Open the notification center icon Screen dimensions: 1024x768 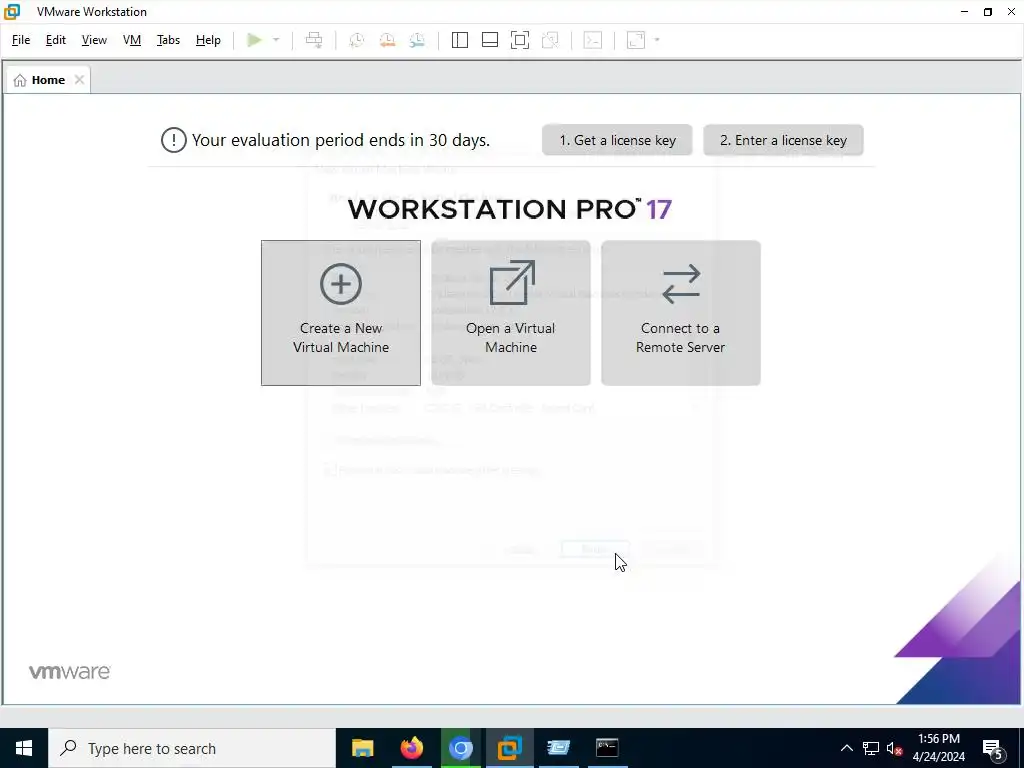click(x=993, y=748)
